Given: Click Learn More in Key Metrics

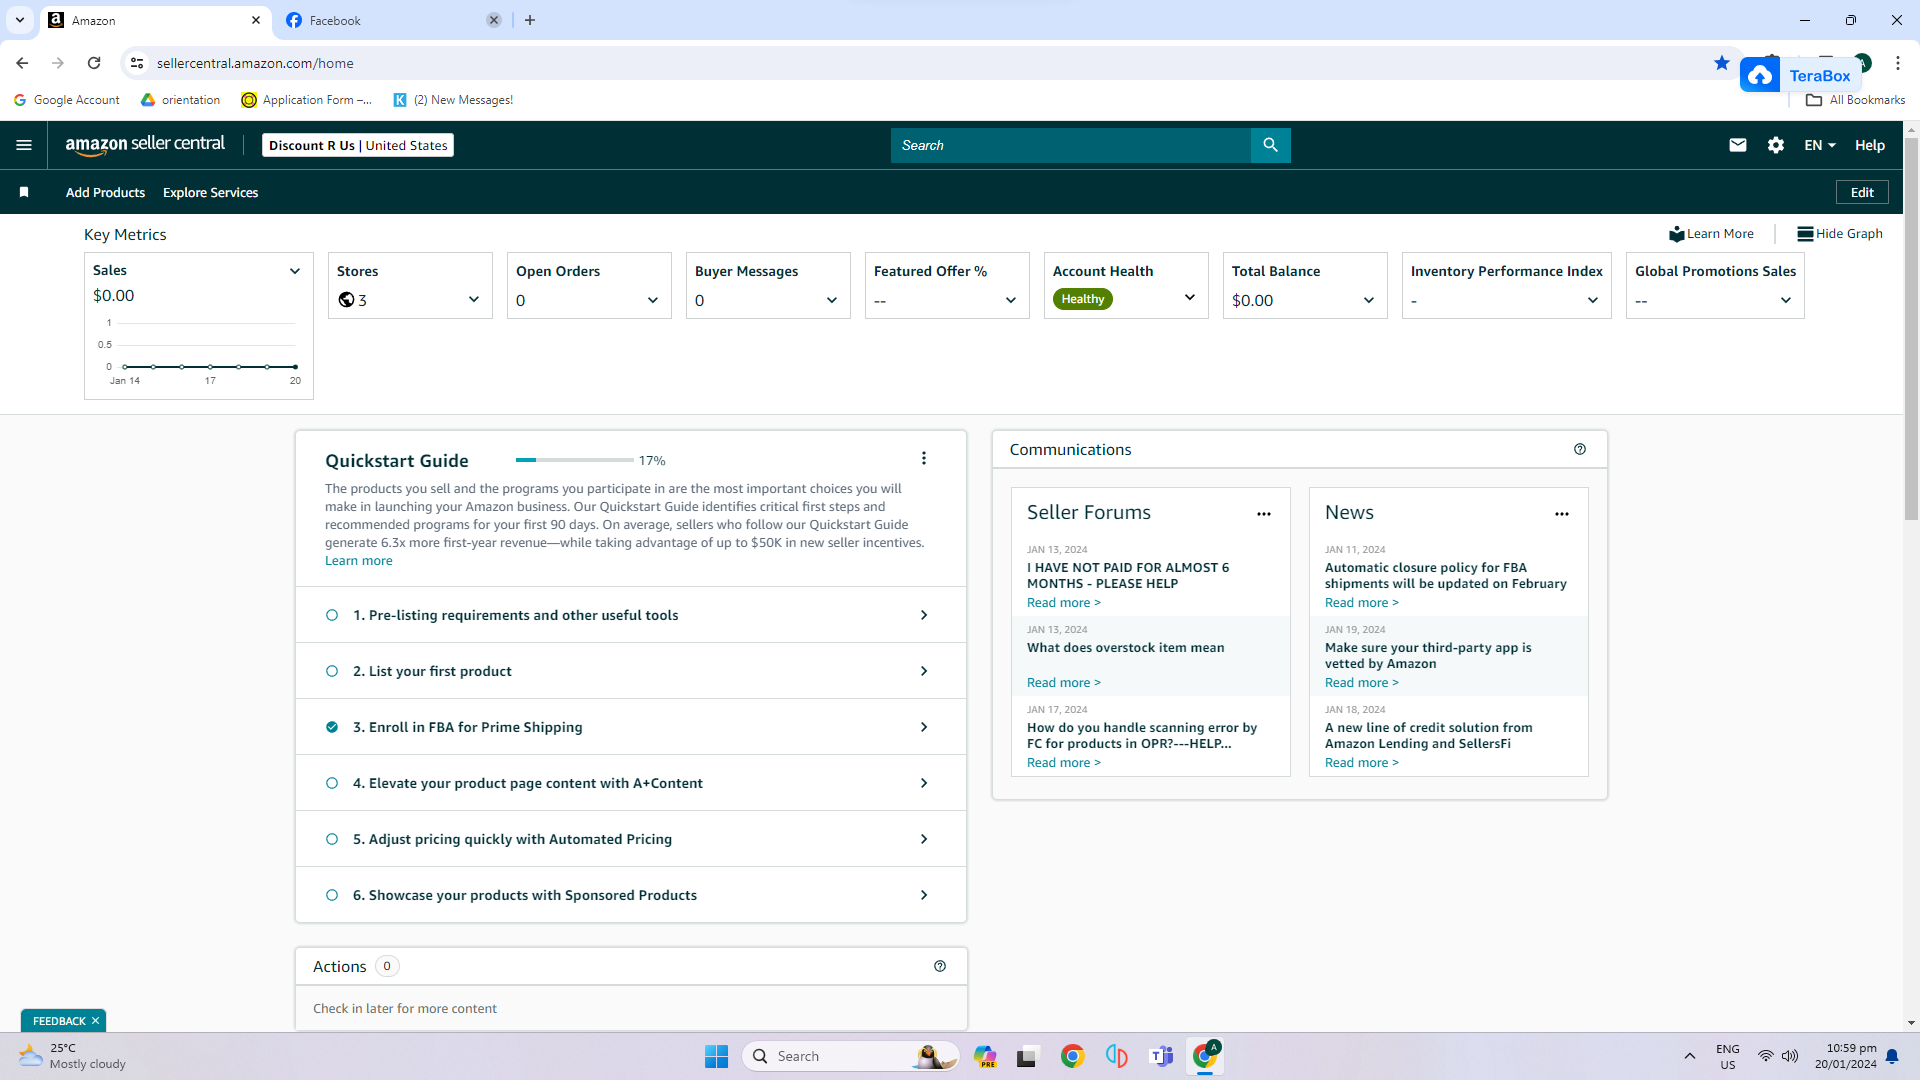Looking at the screenshot, I should (x=1711, y=234).
